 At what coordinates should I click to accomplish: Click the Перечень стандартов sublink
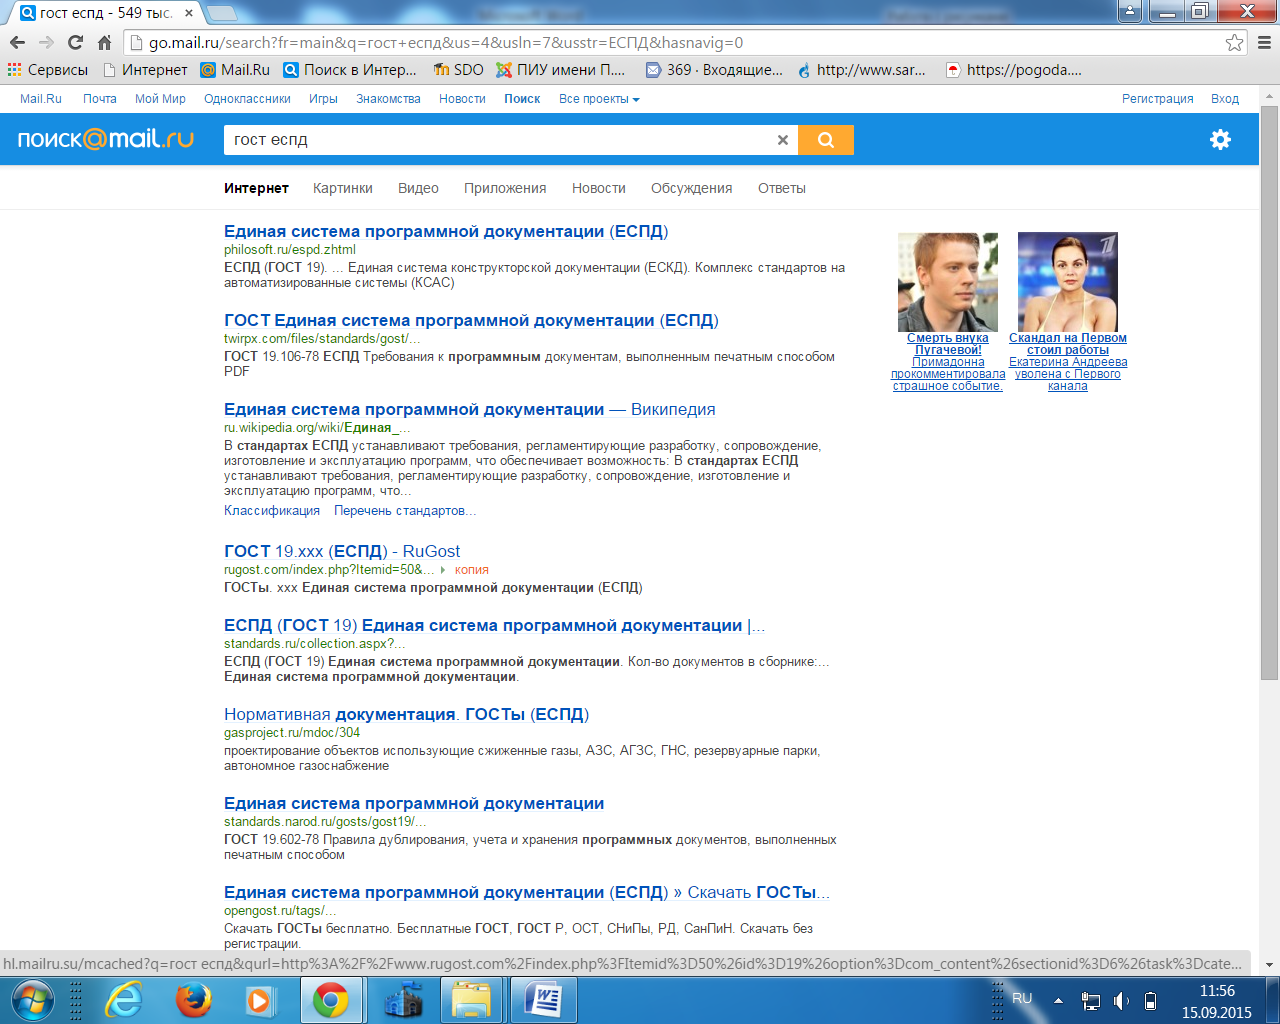pos(404,511)
